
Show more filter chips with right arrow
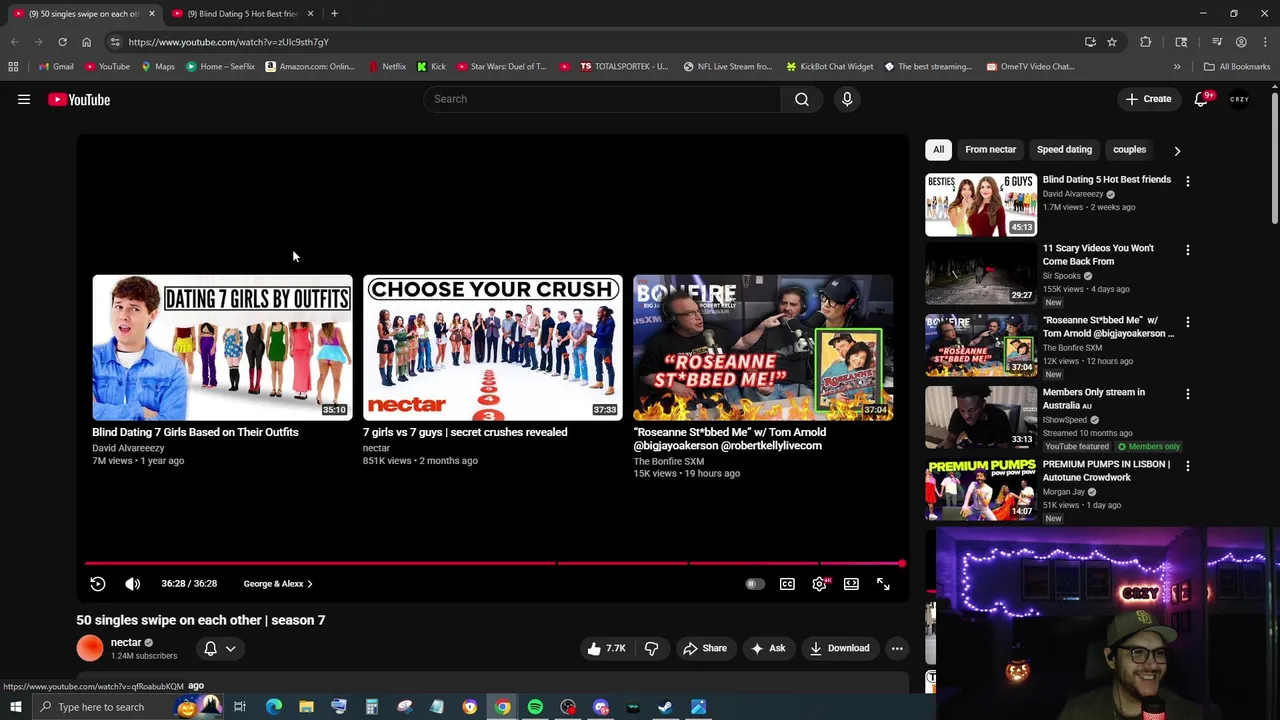(x=1177, y=151)
